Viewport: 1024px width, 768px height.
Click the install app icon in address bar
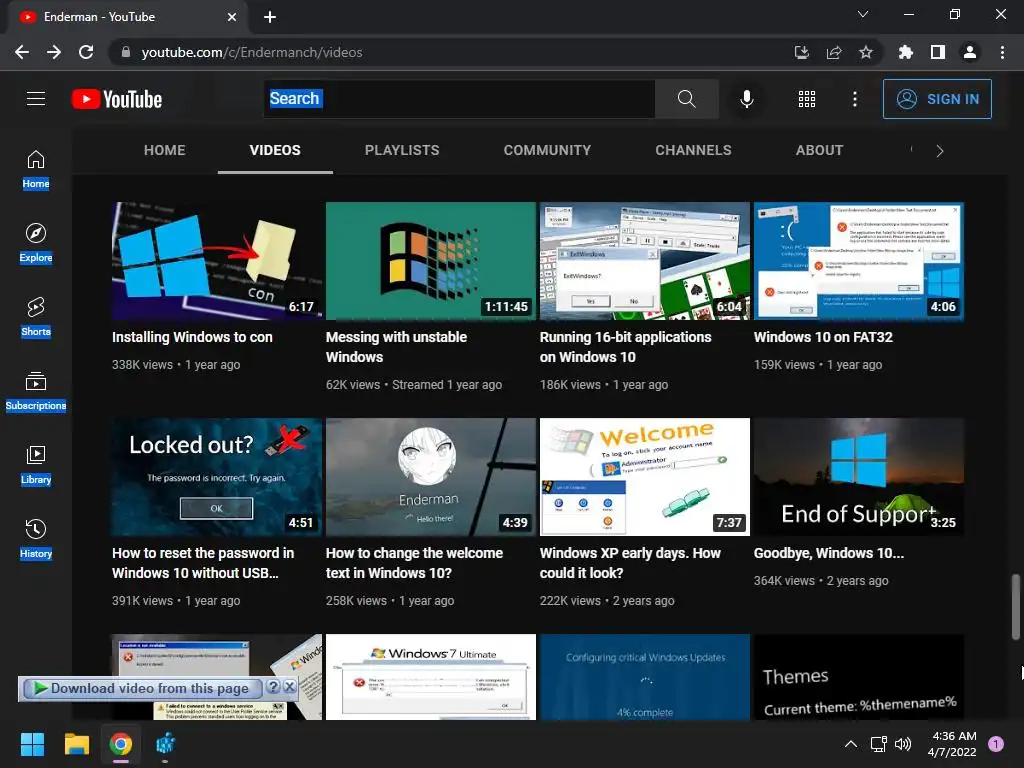click(802, 52)
